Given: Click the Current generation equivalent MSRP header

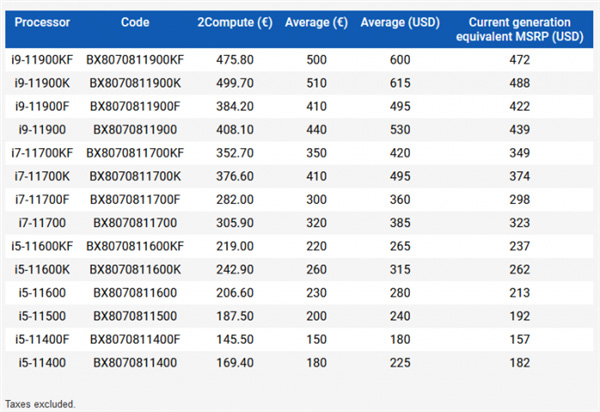Looking at the screenshot, I should 518,27.
